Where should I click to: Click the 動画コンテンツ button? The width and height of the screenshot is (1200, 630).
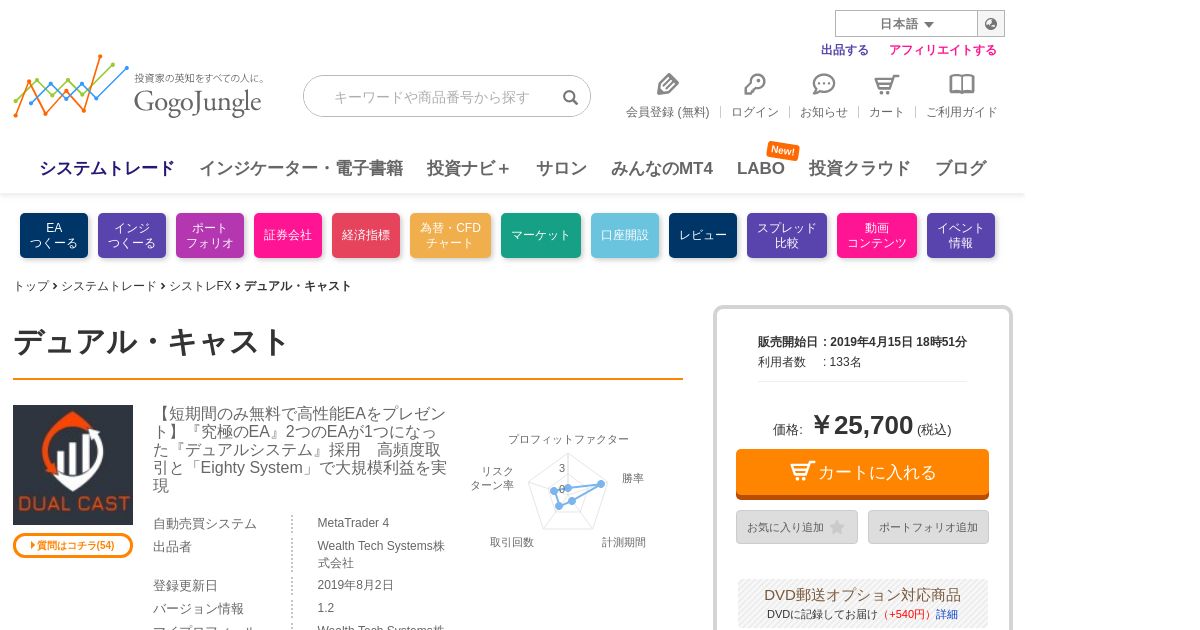pos(877,235)
